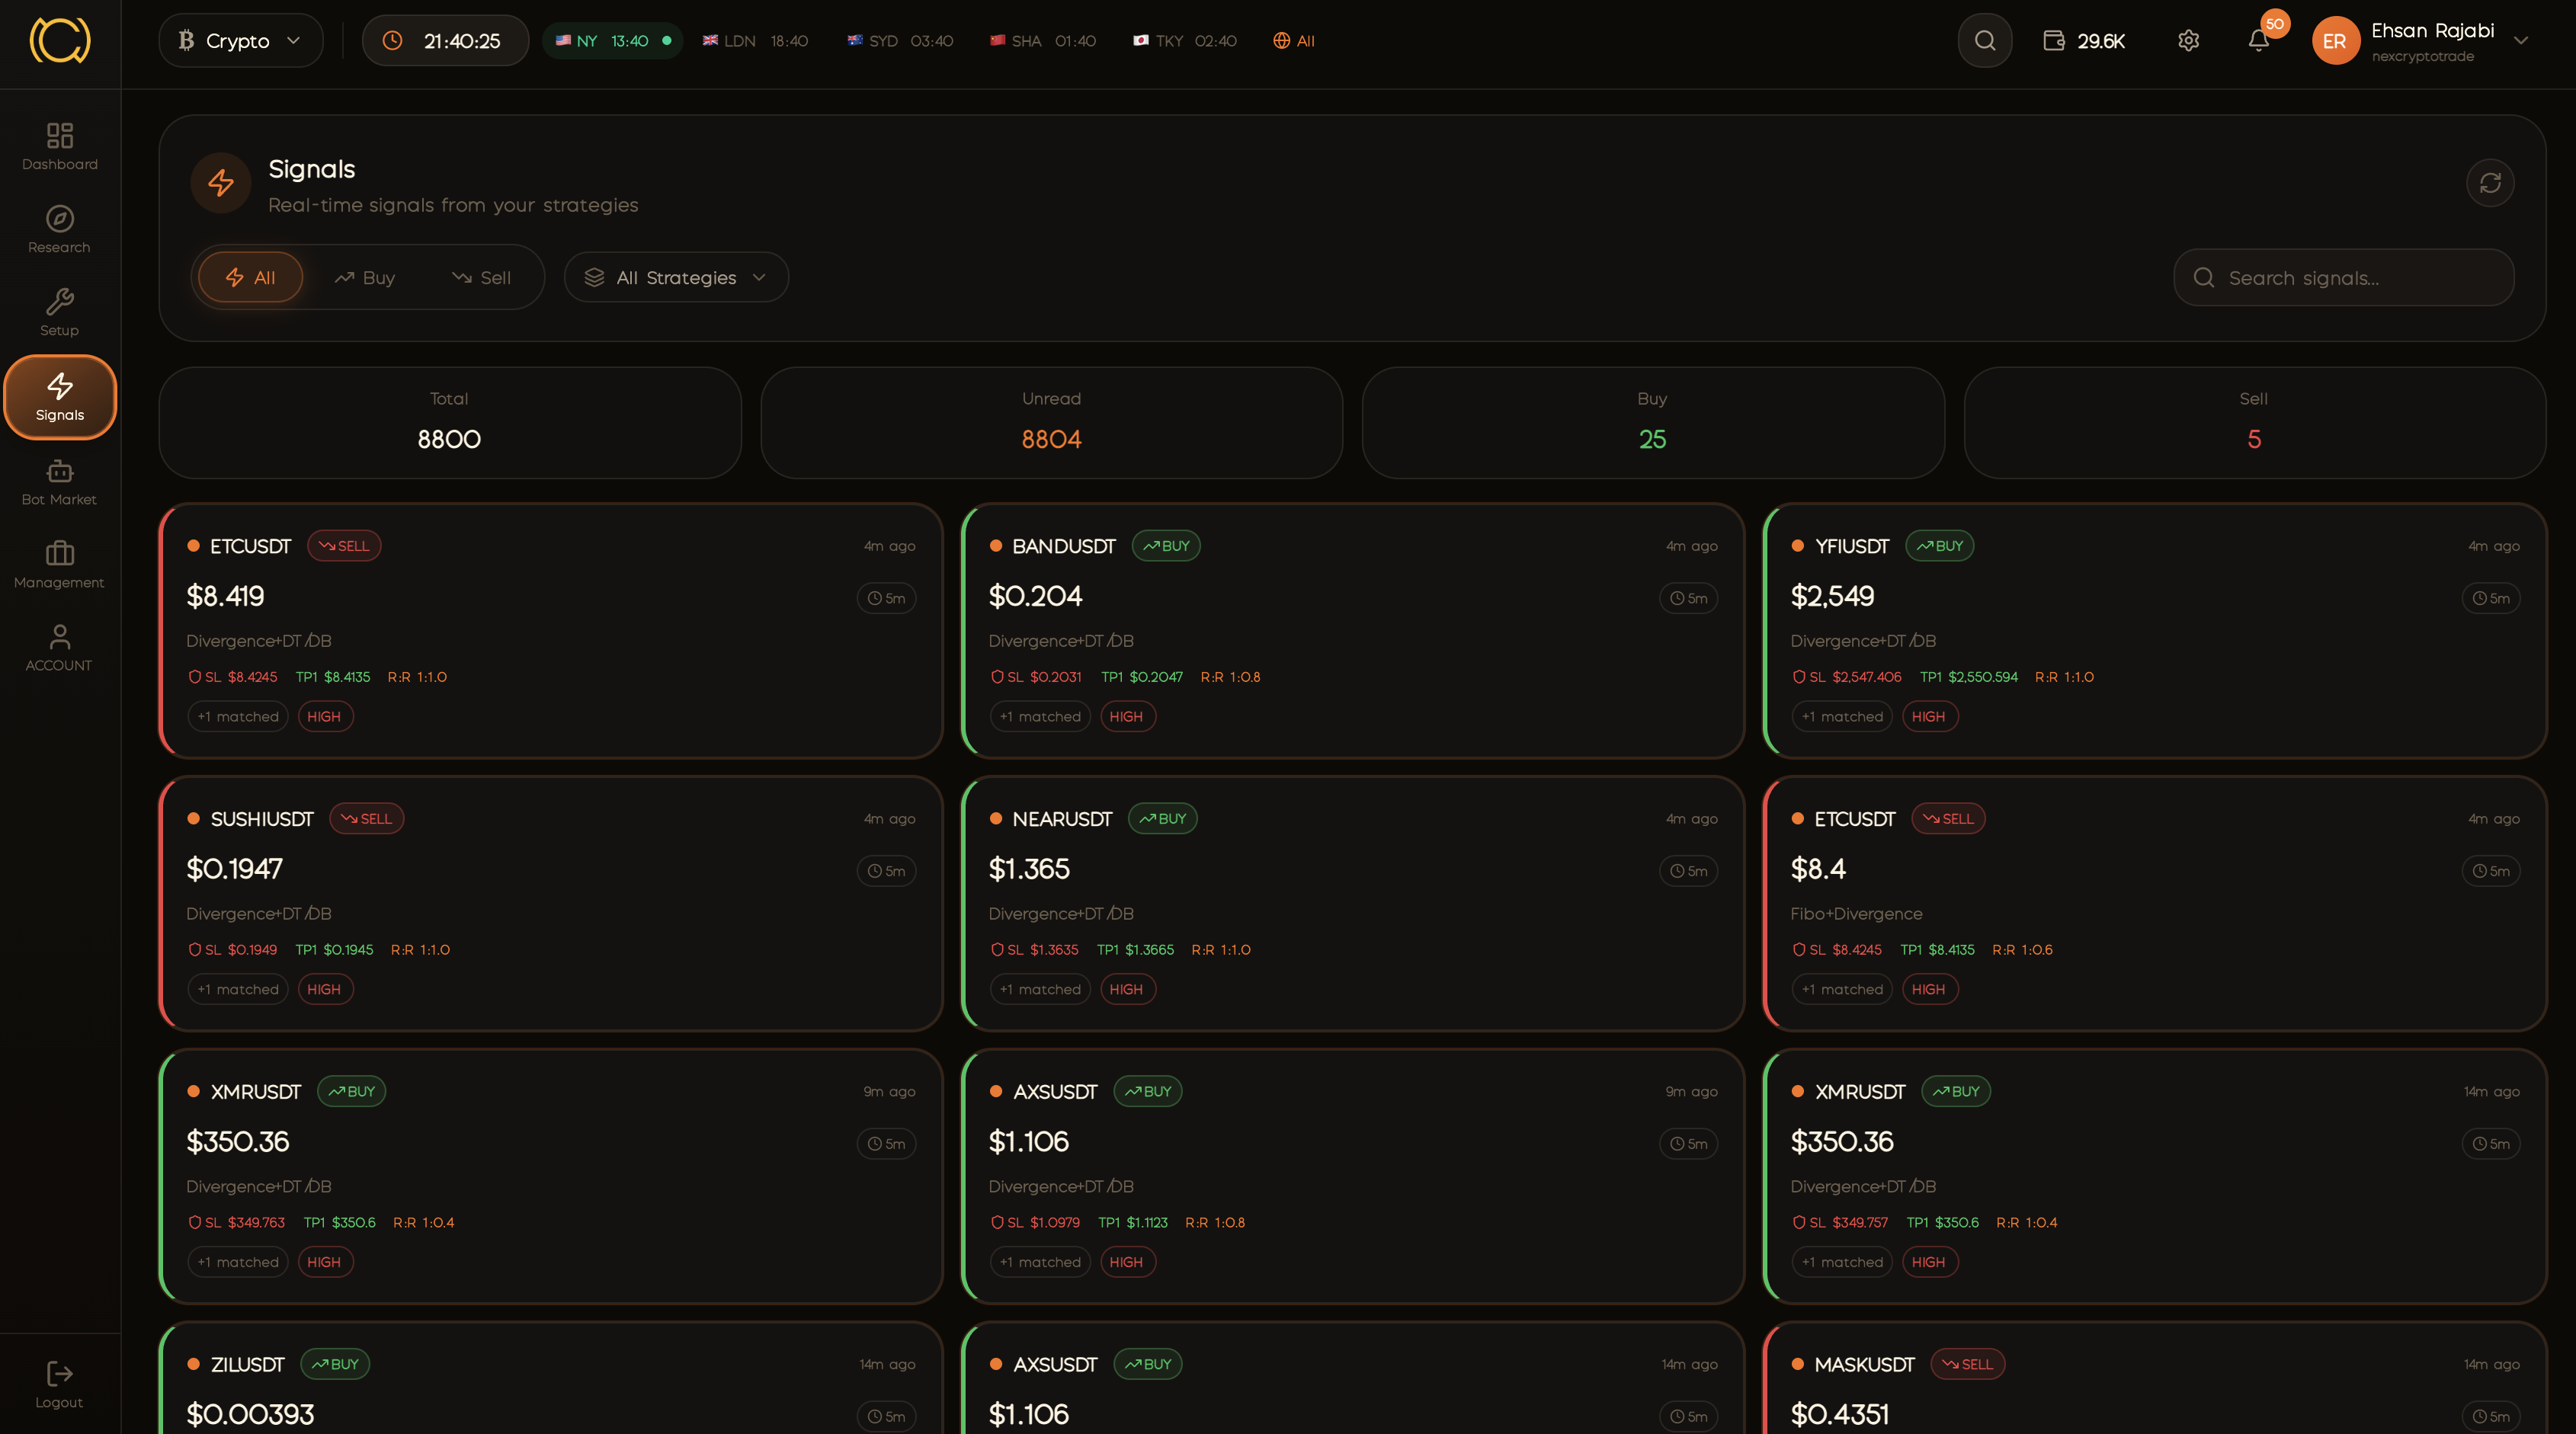The width and height of the screenshot is (2576, 1434).
Task: Expand the All Strategies dropdown
Action: 676,278
